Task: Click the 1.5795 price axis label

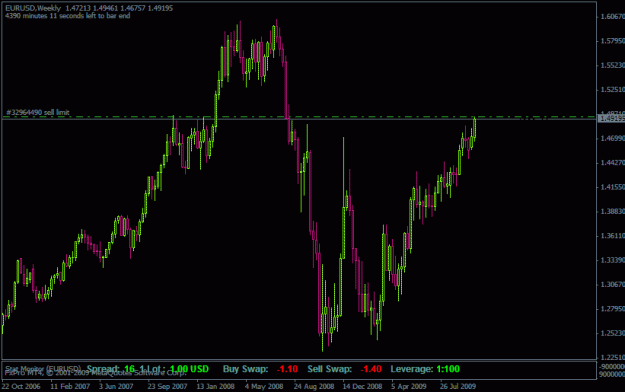Action: (x=612, y=41)
